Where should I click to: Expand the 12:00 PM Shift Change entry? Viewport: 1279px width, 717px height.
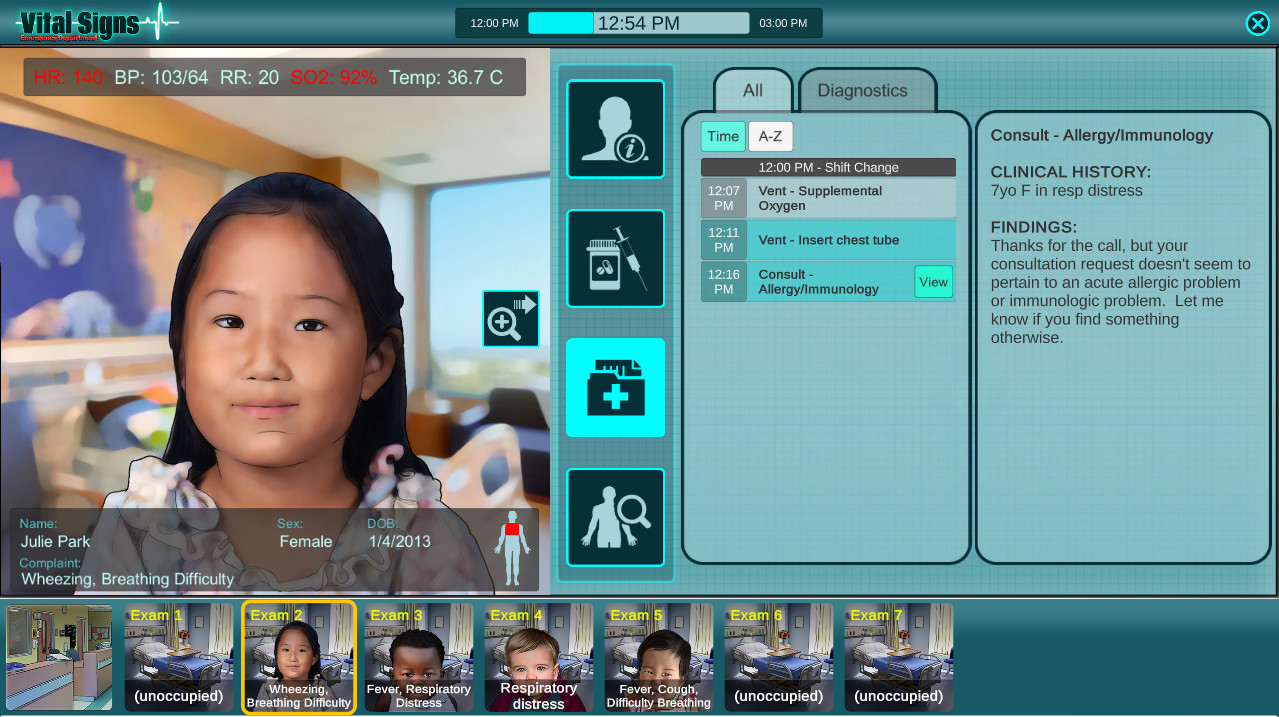827,167
